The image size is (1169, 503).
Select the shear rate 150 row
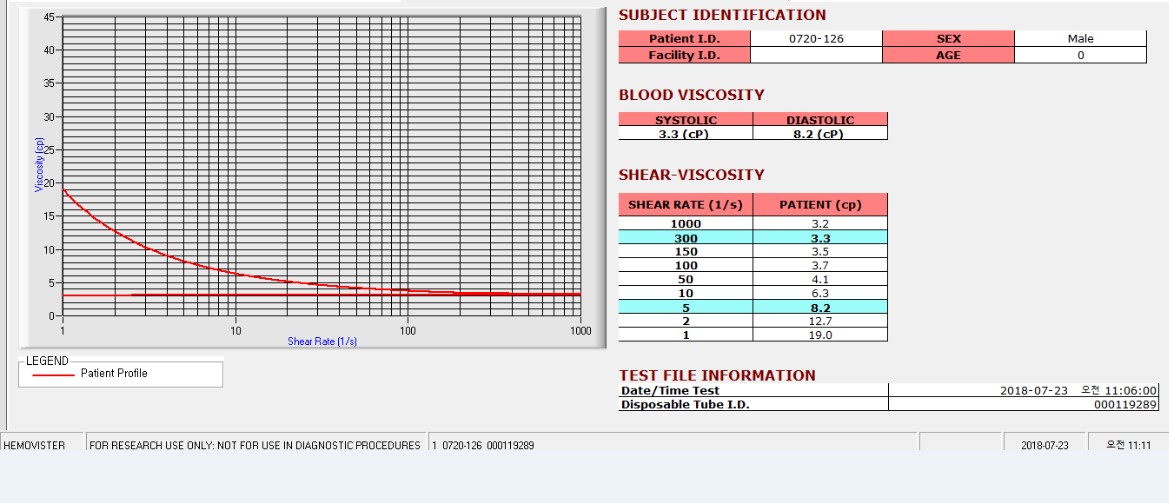point(753,251)
